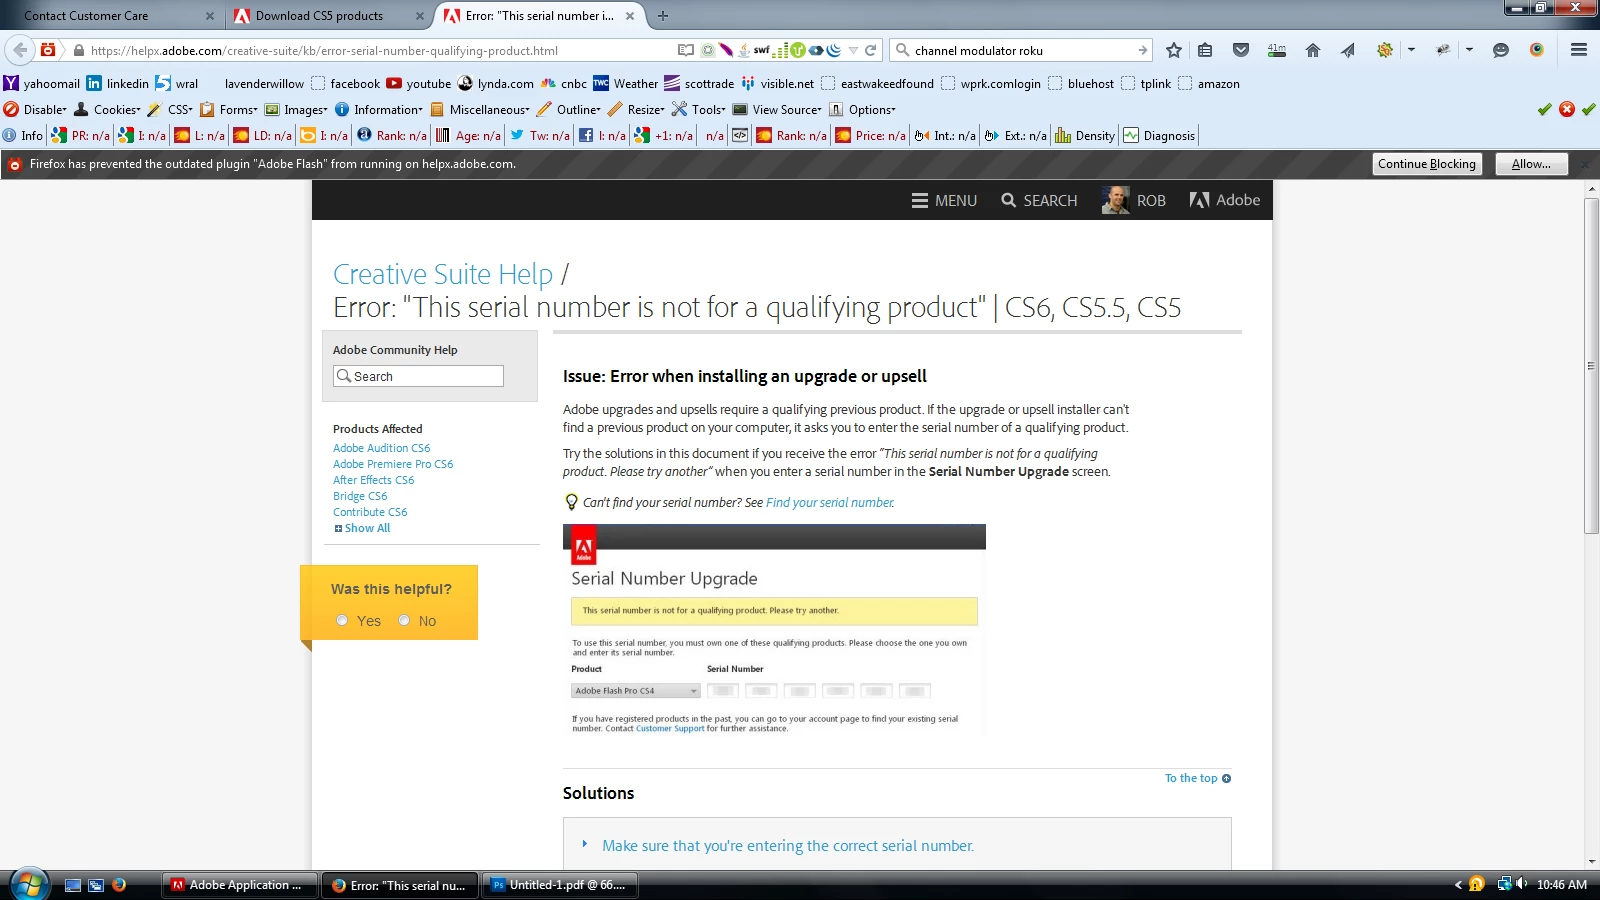Click SEARCH magnifier in Adobe header

pyautogui.click(x=1039, y=200)
